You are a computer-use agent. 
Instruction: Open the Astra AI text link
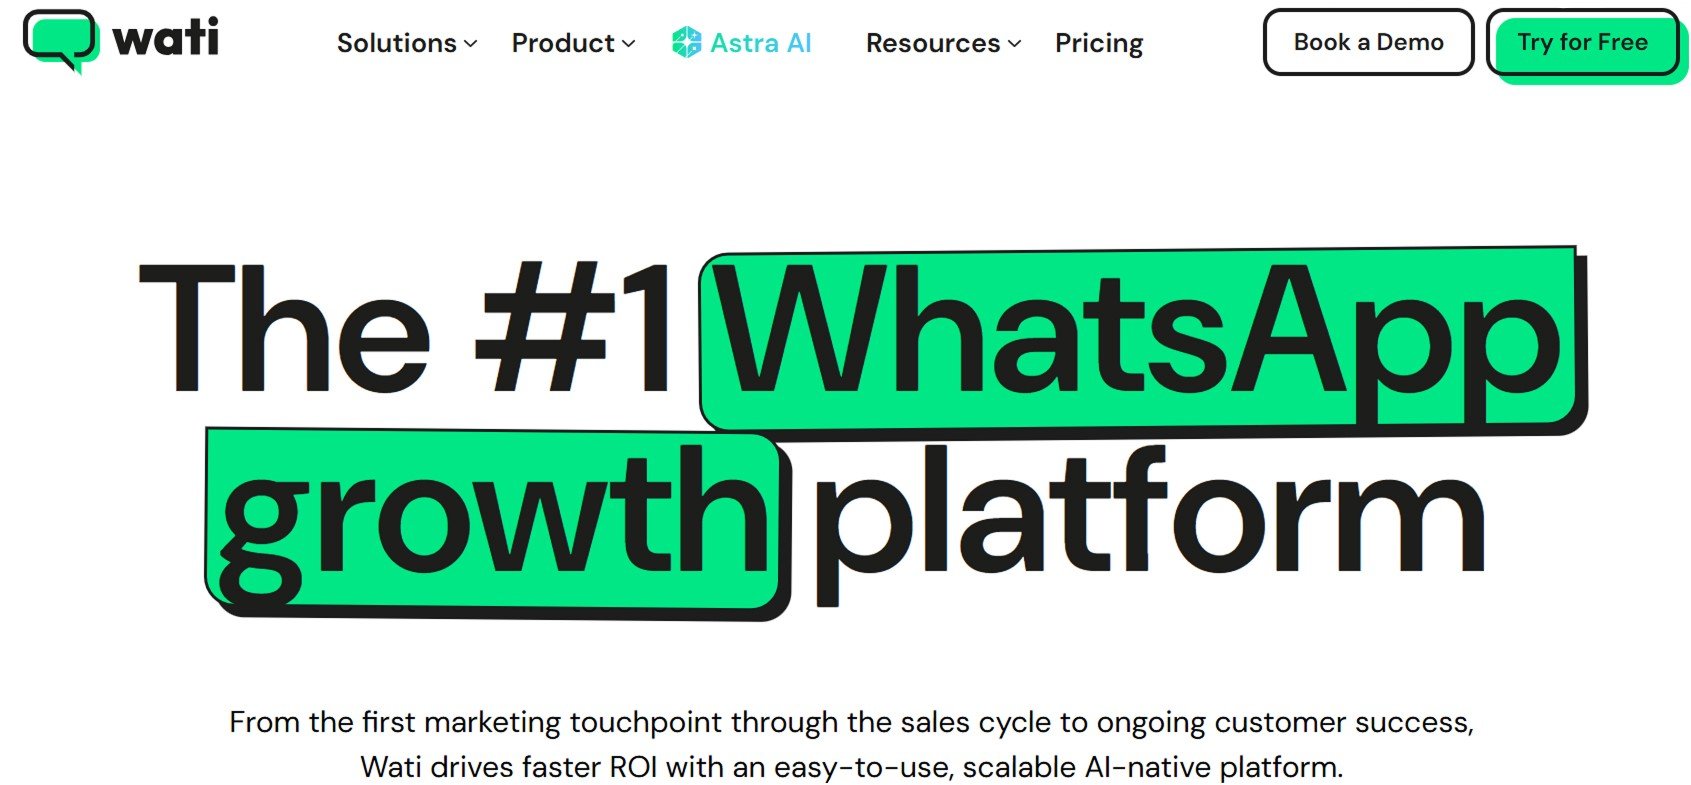pos(761,43)
